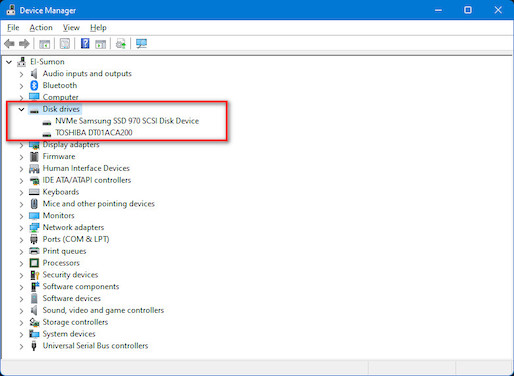Click the Show/Hide console tree icon
This screenshot has width=514, height=376.
click(x=44, y=44)
